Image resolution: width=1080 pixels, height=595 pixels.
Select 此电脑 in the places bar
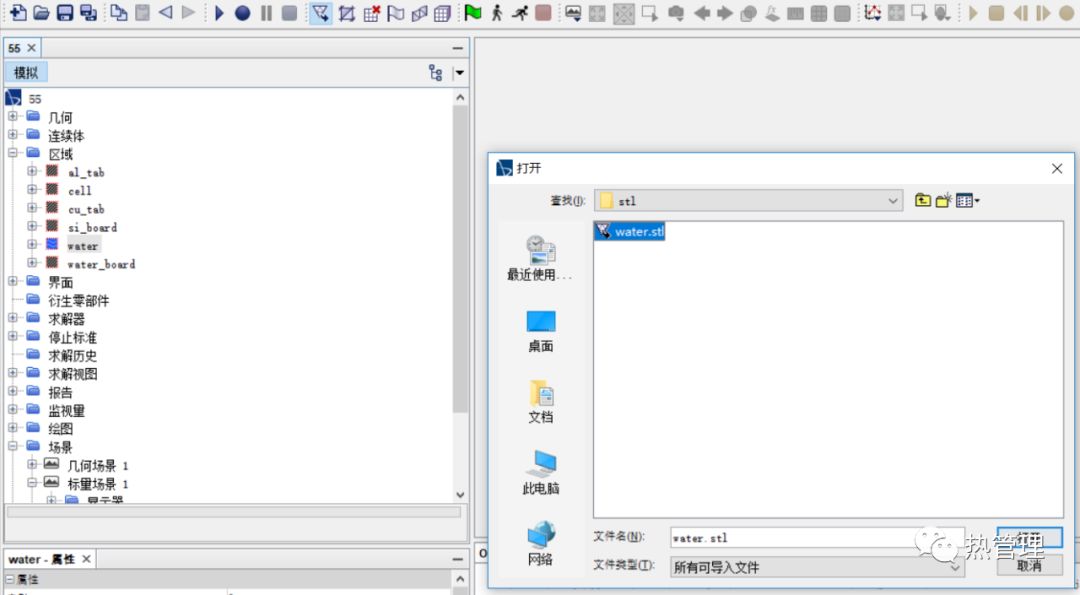click(x=541, y=473)
